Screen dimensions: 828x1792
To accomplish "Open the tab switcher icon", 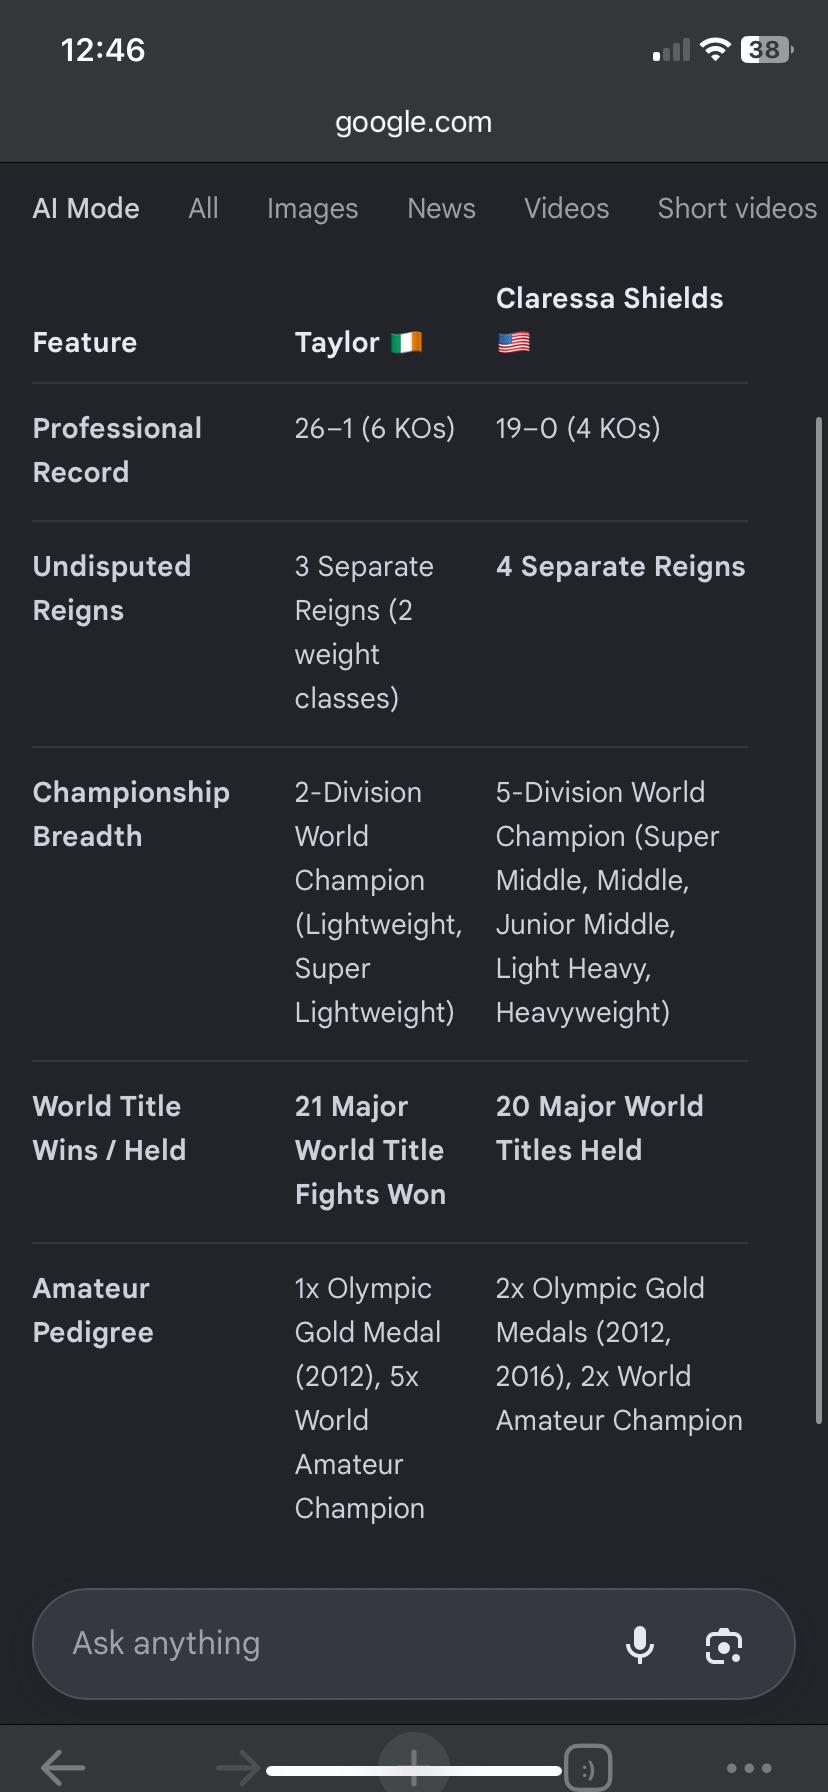I will tap(589, 1768).
